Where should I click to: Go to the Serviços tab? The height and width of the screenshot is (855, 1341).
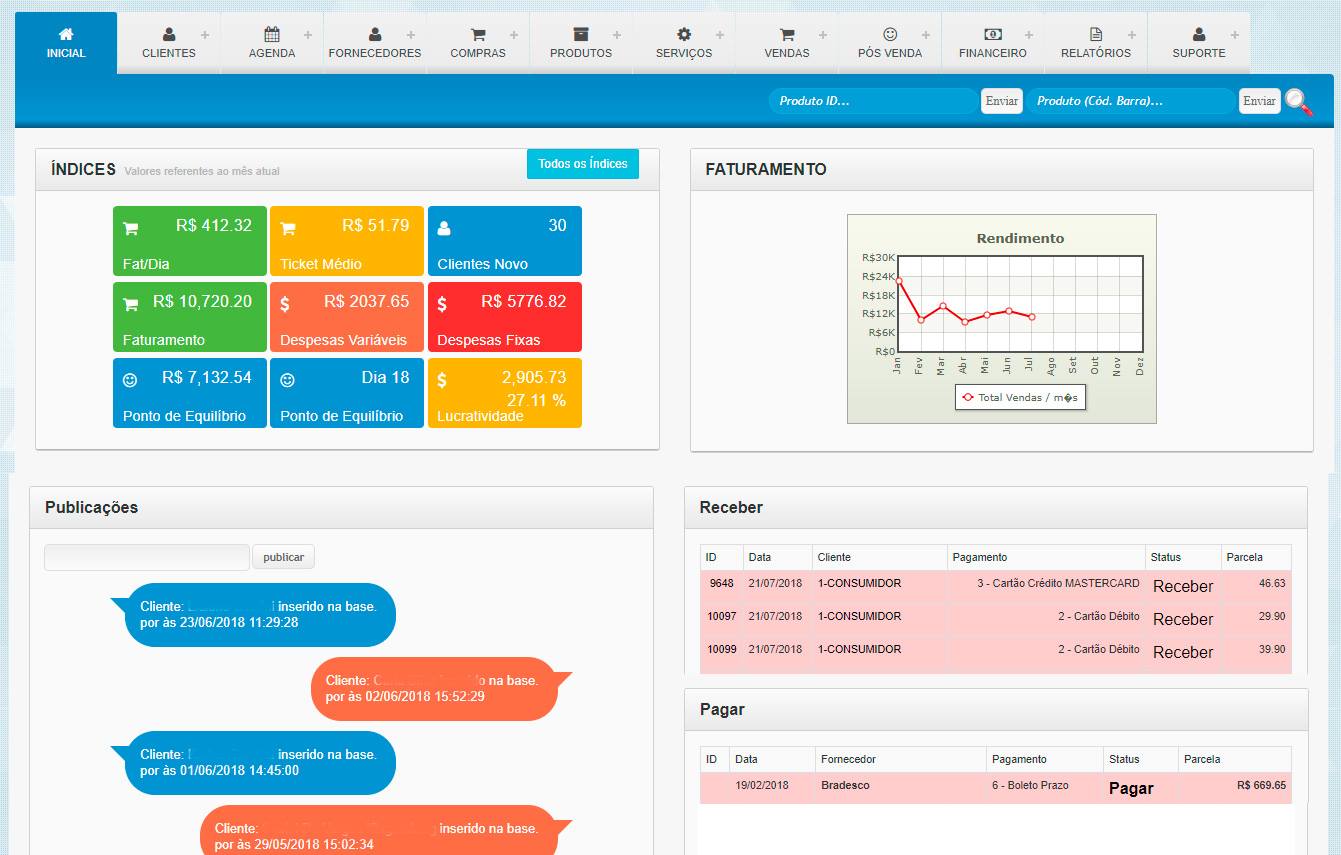click(684, 43)
